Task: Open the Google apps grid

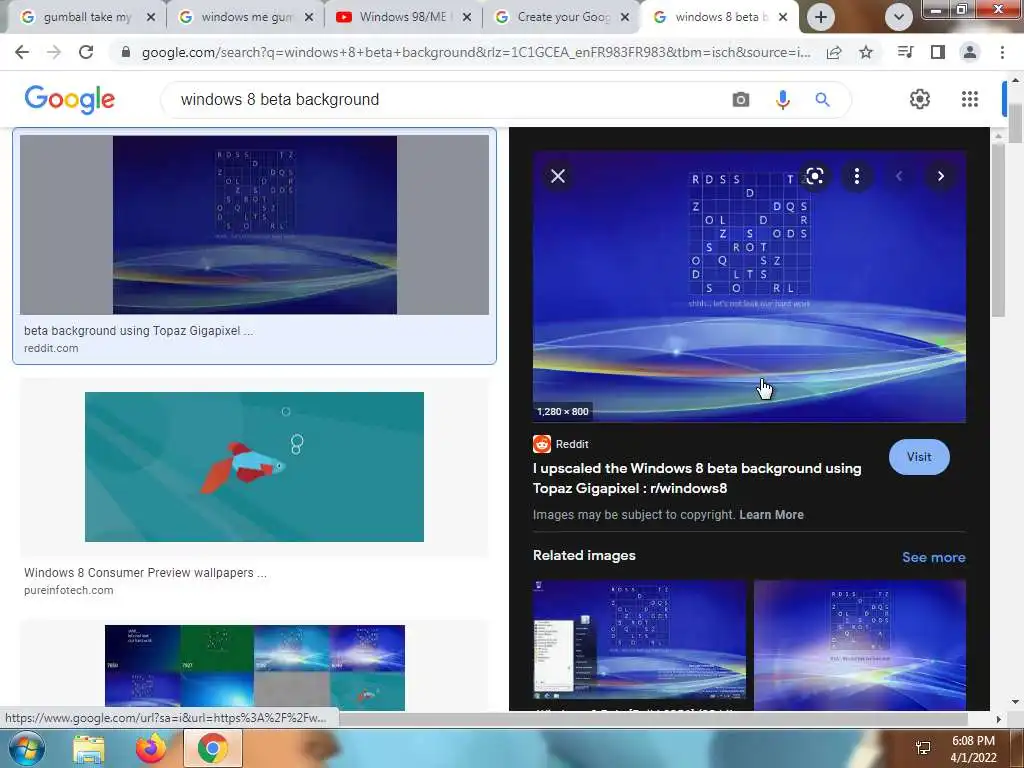Action: (x=970, y=99)
